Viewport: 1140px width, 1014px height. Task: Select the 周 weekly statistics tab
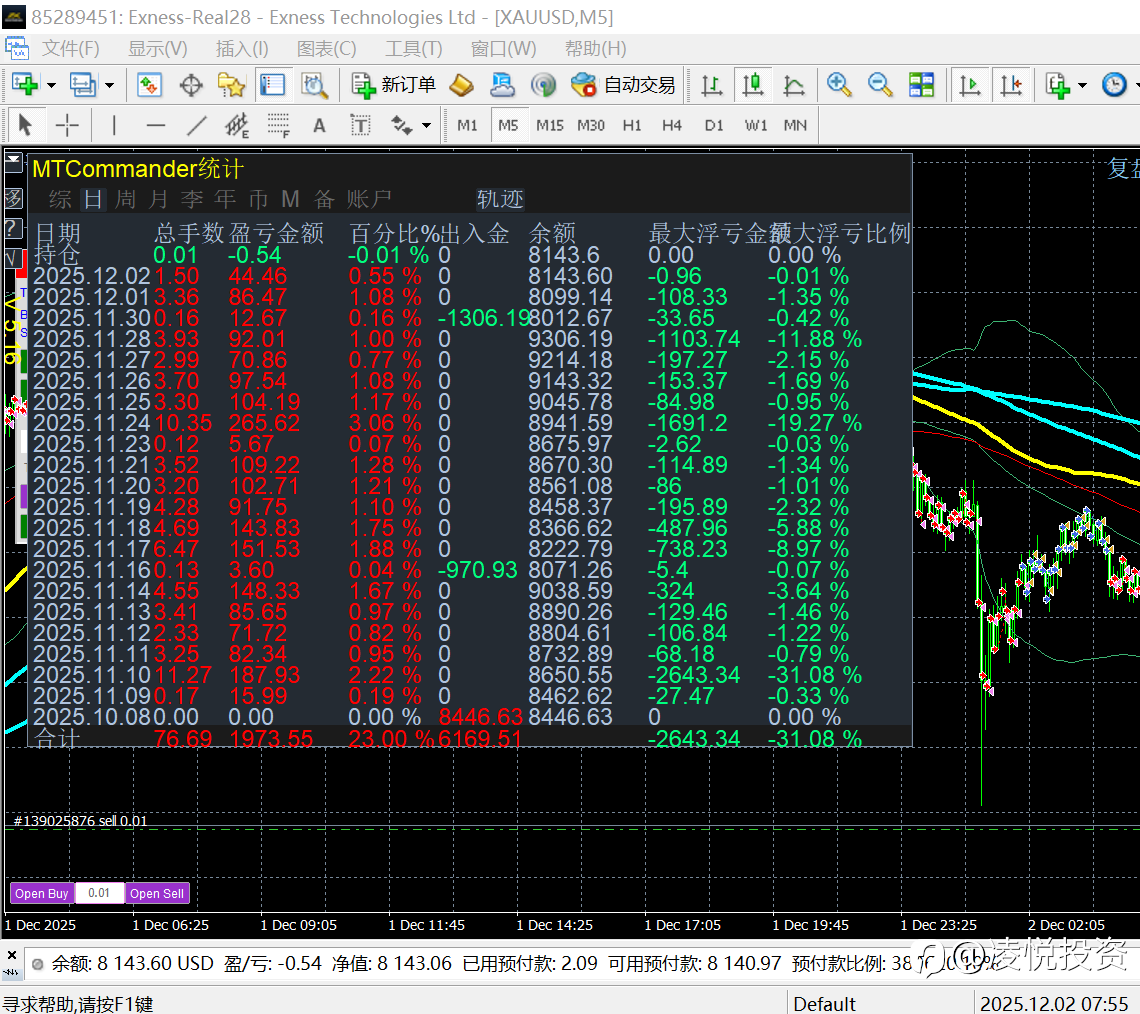pos(125,199)
